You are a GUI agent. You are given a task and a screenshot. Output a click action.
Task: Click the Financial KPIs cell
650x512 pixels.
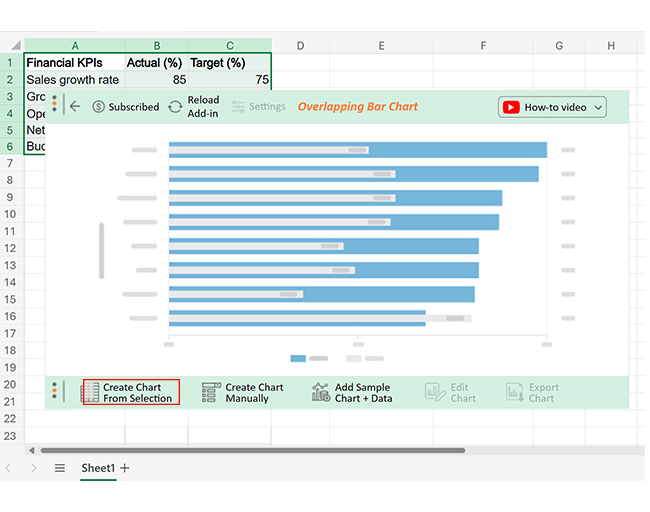point(75,63)
